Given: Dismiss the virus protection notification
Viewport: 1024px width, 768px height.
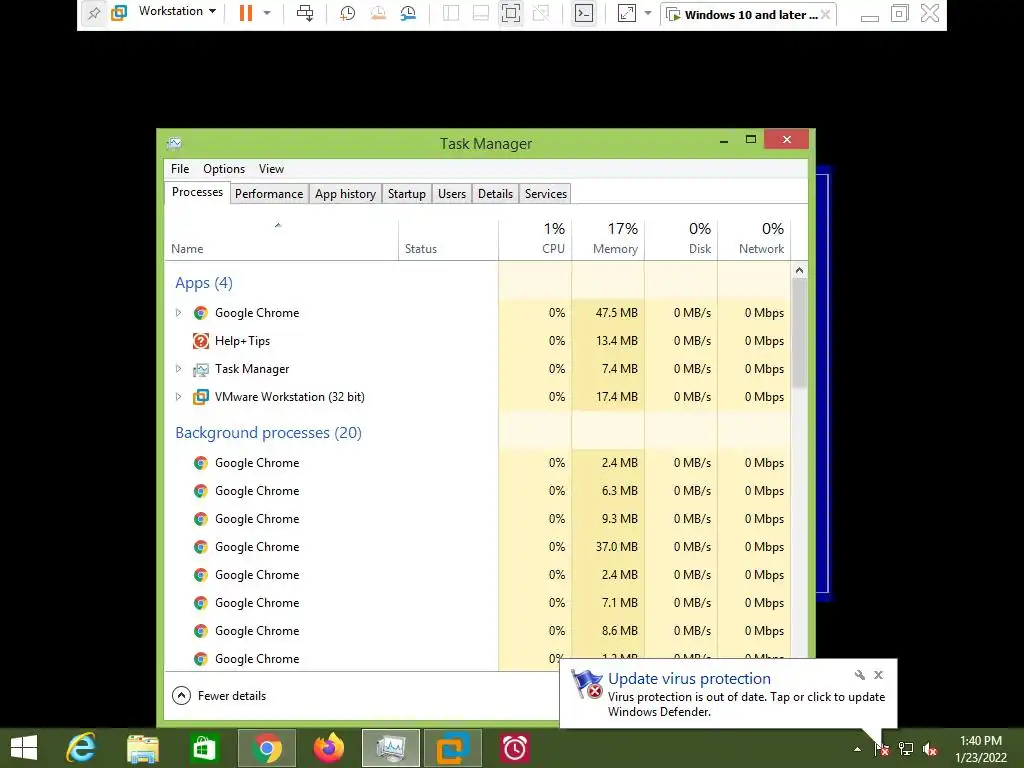Looking at the screenshot, I should point(878,675).
